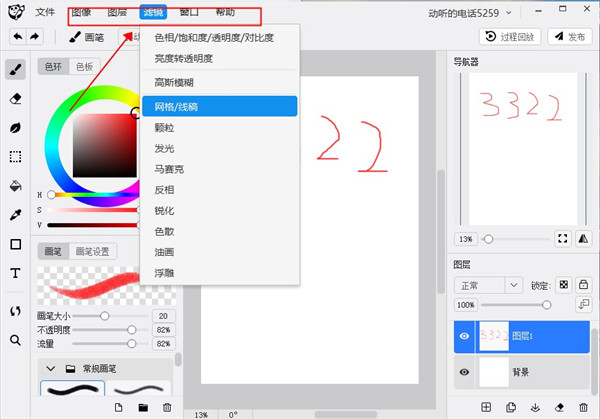Duplicate the layer with copy icon

[x=510, y=407]
